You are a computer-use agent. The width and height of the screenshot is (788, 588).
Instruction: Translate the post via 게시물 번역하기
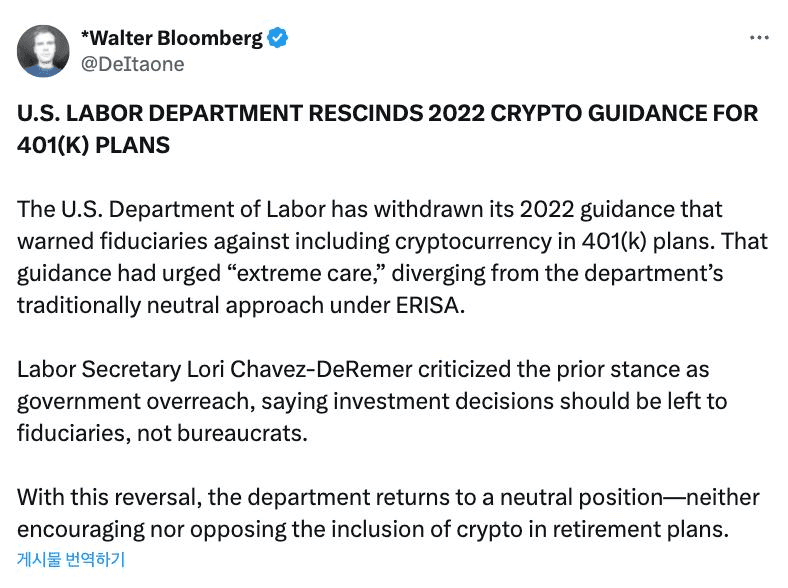[x=71, y=559]
